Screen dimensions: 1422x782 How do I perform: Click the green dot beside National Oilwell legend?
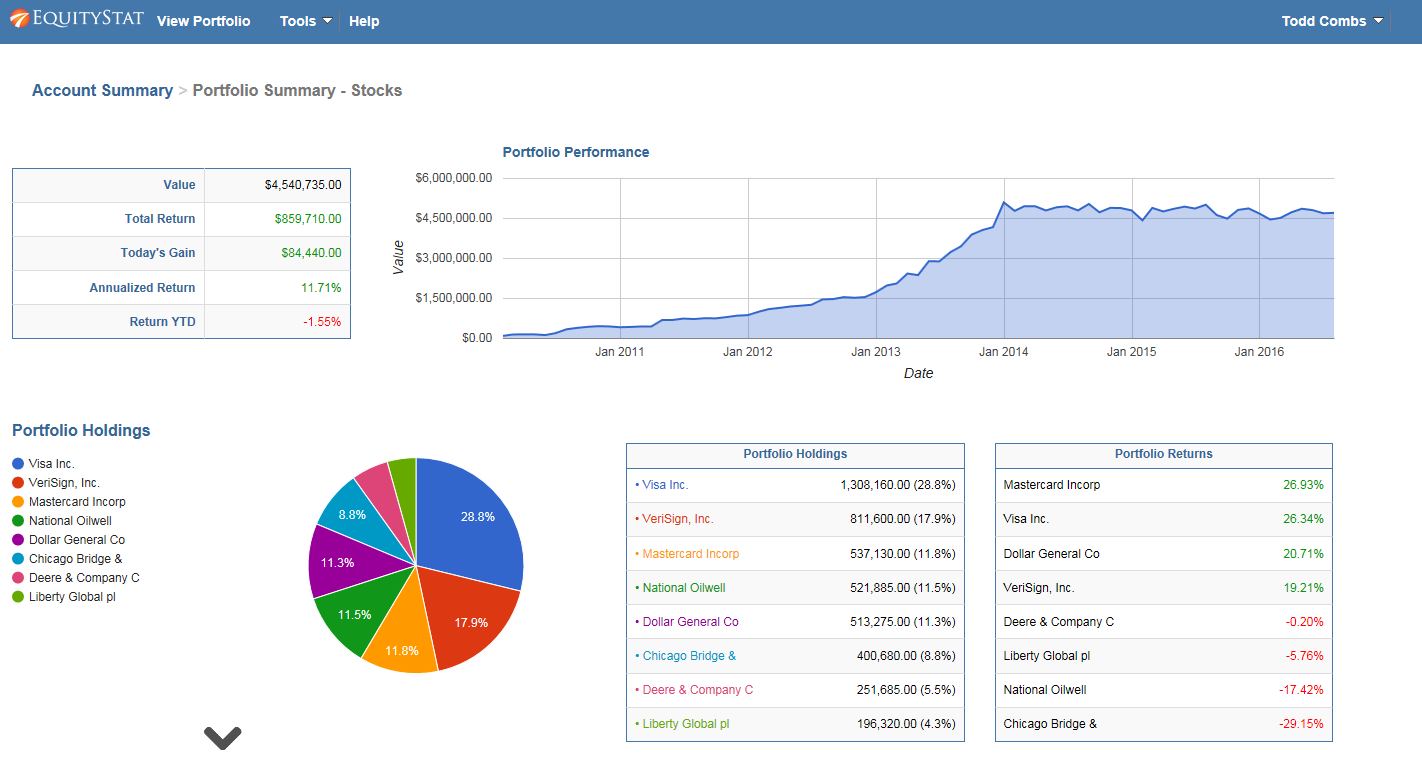(17, 520)
